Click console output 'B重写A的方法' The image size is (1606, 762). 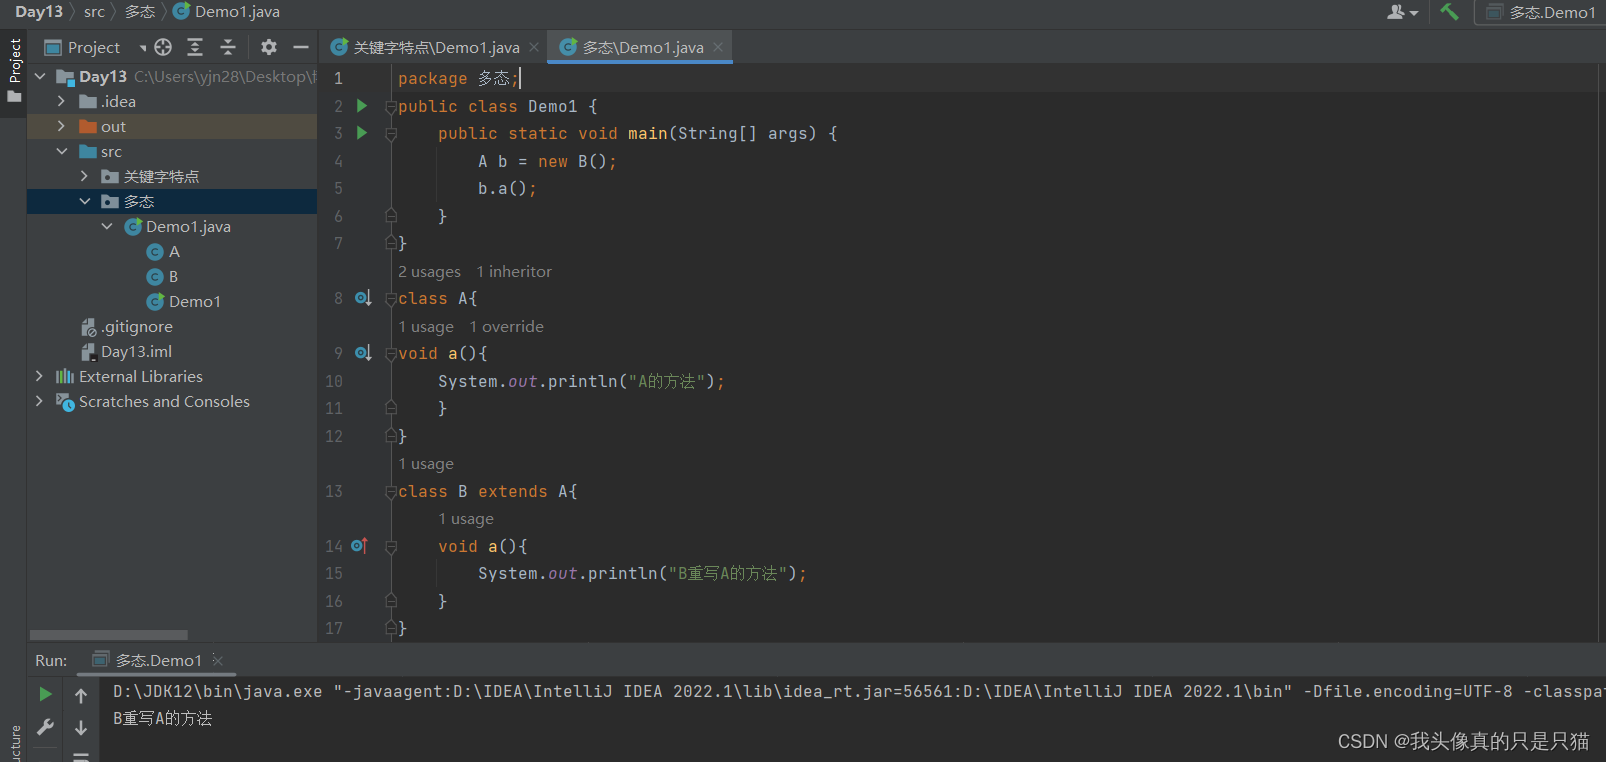pyautogui.click(x=163, y=718)
